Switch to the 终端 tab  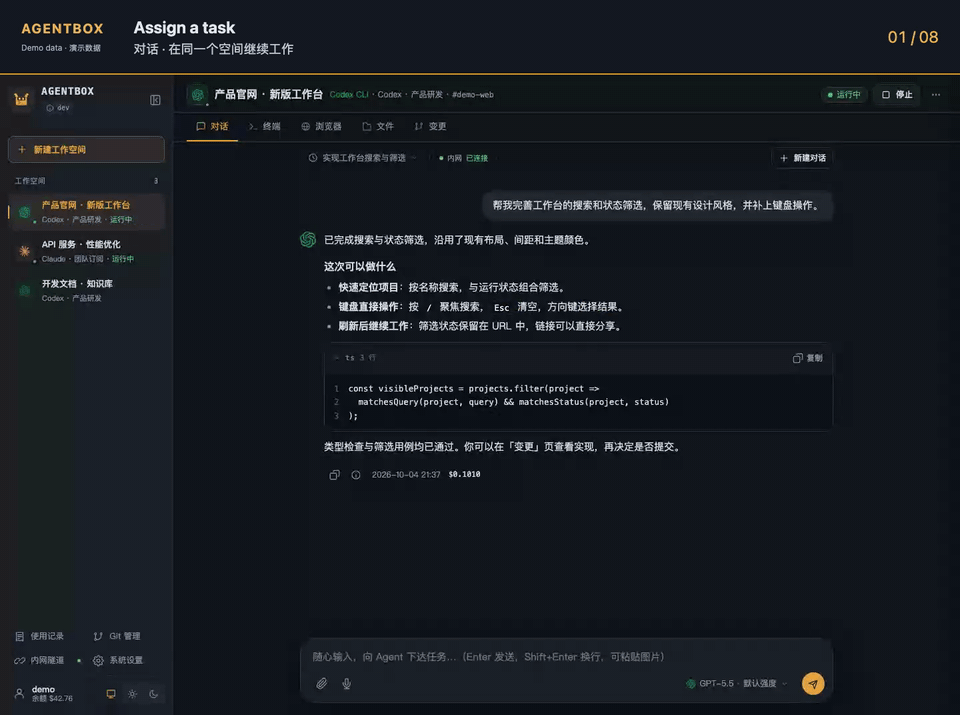click(264, 126)
